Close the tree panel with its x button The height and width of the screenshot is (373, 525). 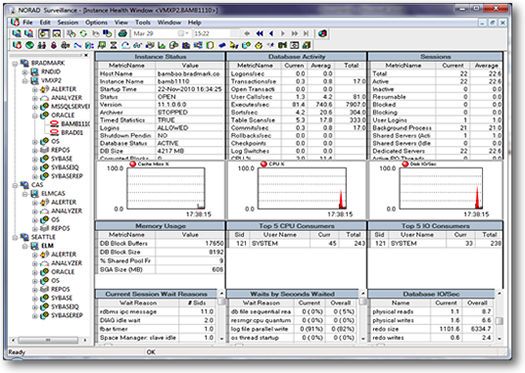click(86, 55)
